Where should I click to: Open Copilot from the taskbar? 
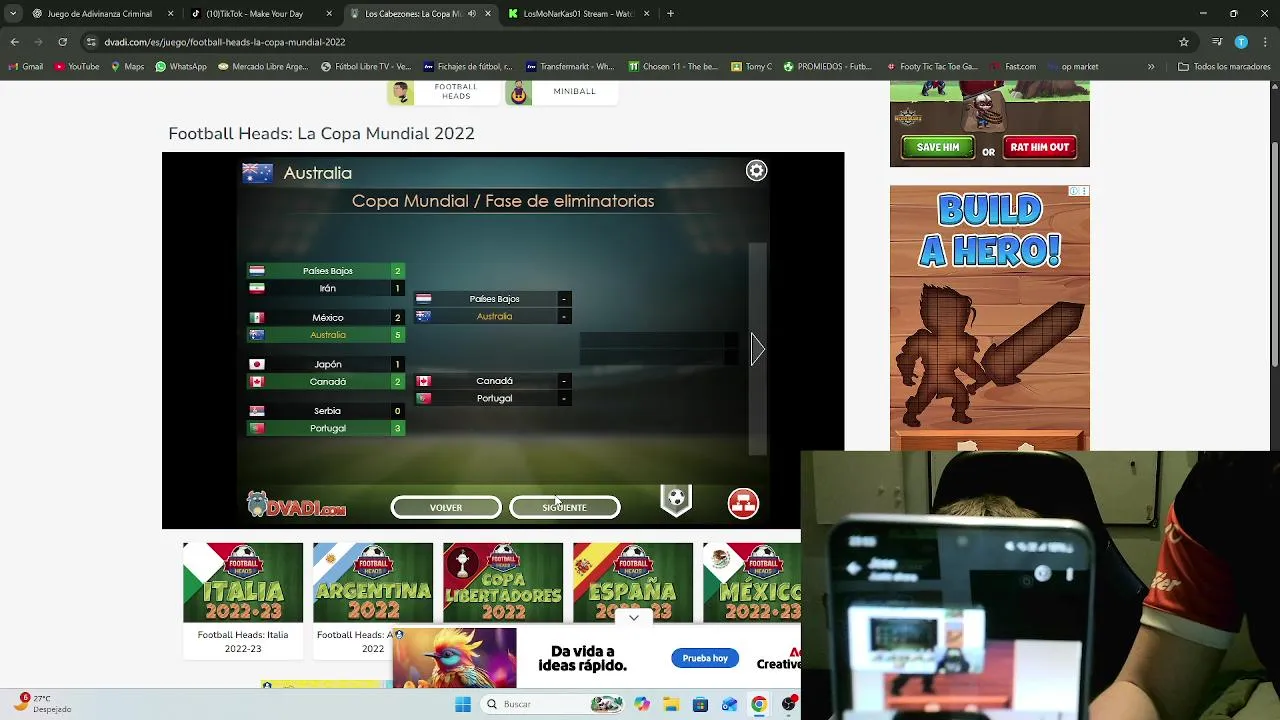(x=641, y=704)
